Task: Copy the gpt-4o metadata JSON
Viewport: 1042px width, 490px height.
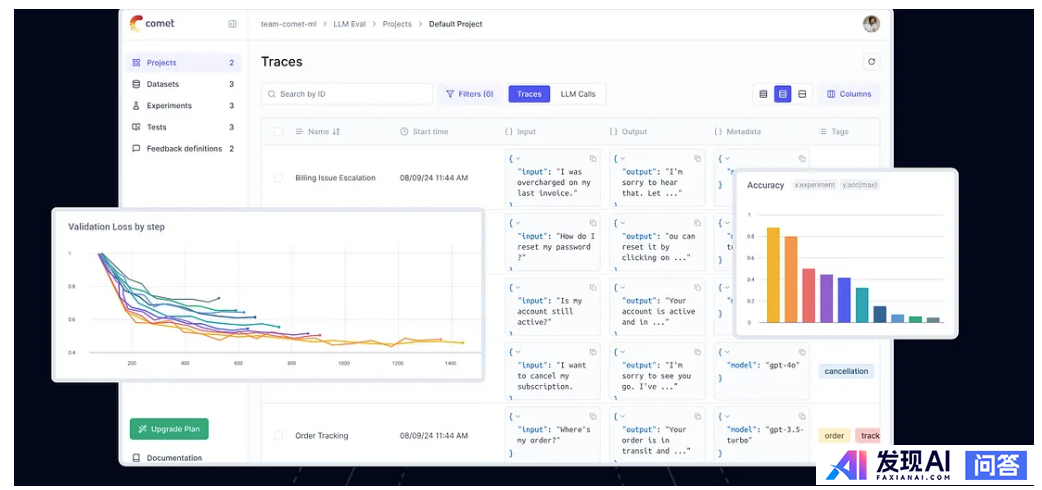Action: coord(801,352)
